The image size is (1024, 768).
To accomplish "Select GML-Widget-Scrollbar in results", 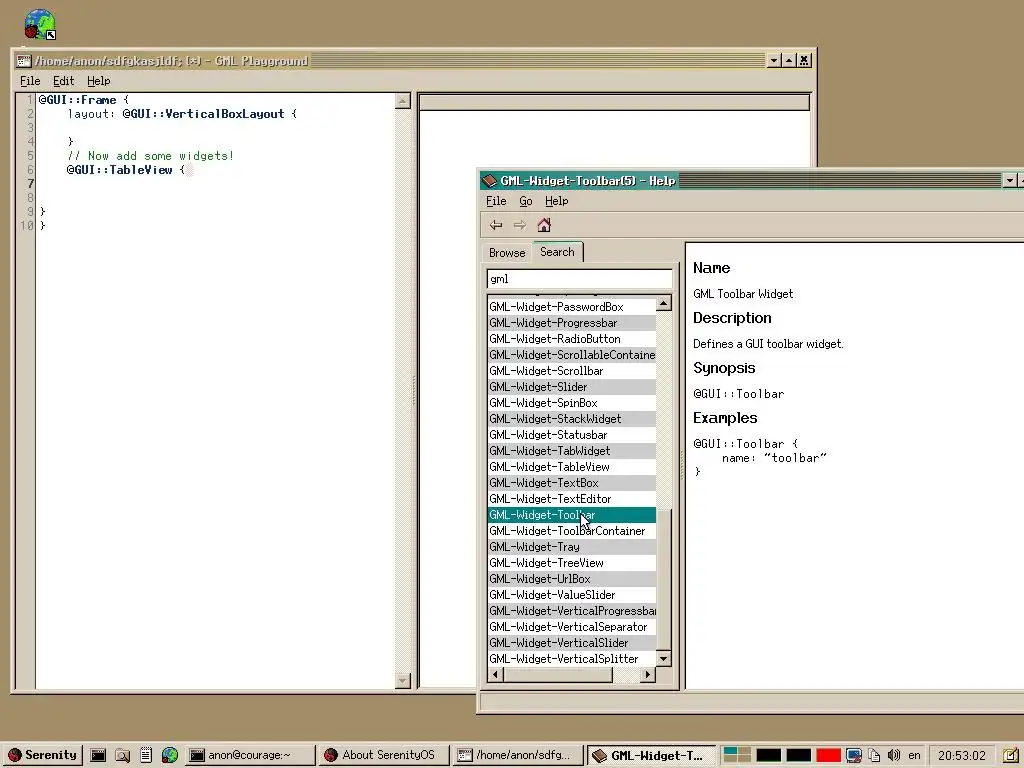I will [x=571, y=371].
